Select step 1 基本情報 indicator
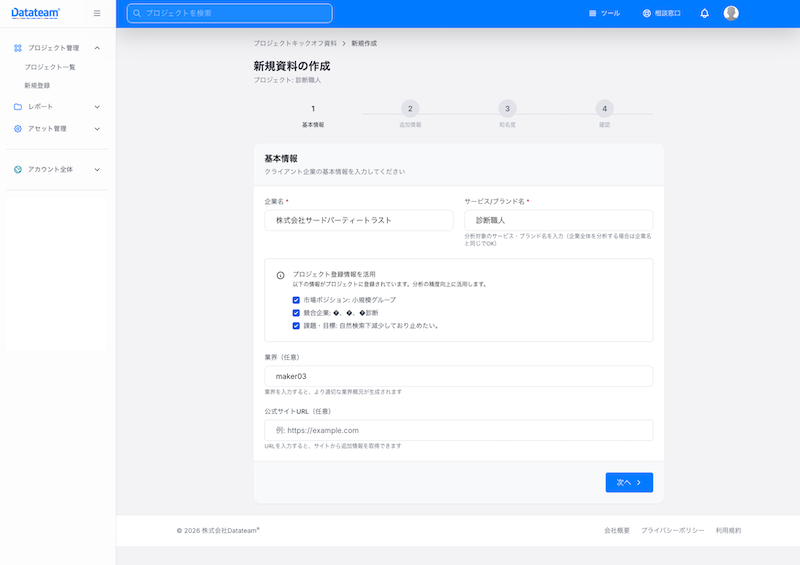Image resolution: width=800 pixels, height=565 pixels. [313, 109]
